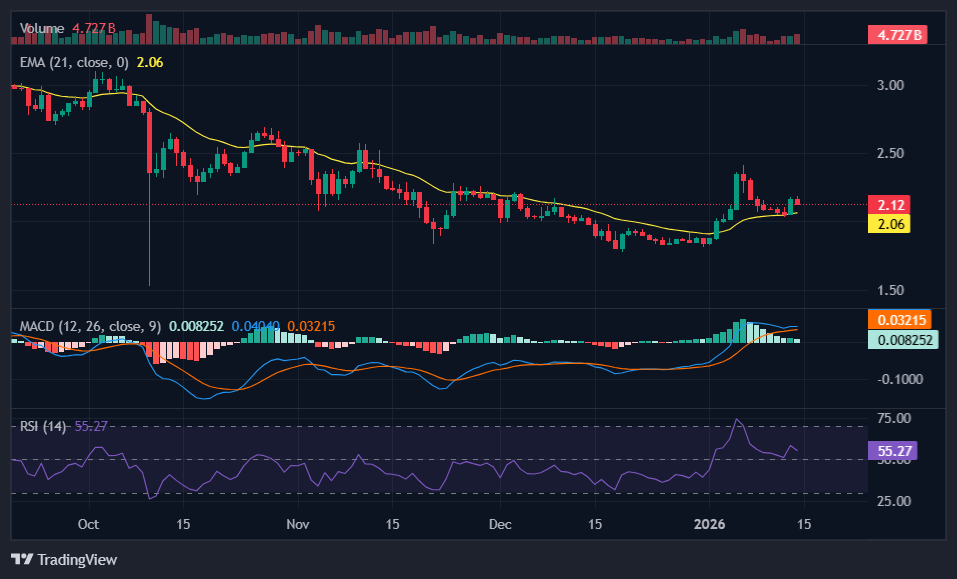Click the red 4.727B volume axis label
Image resolution: width=957 pixels, height=579 pixels.
pyautogui.click(x=896, y=35)
